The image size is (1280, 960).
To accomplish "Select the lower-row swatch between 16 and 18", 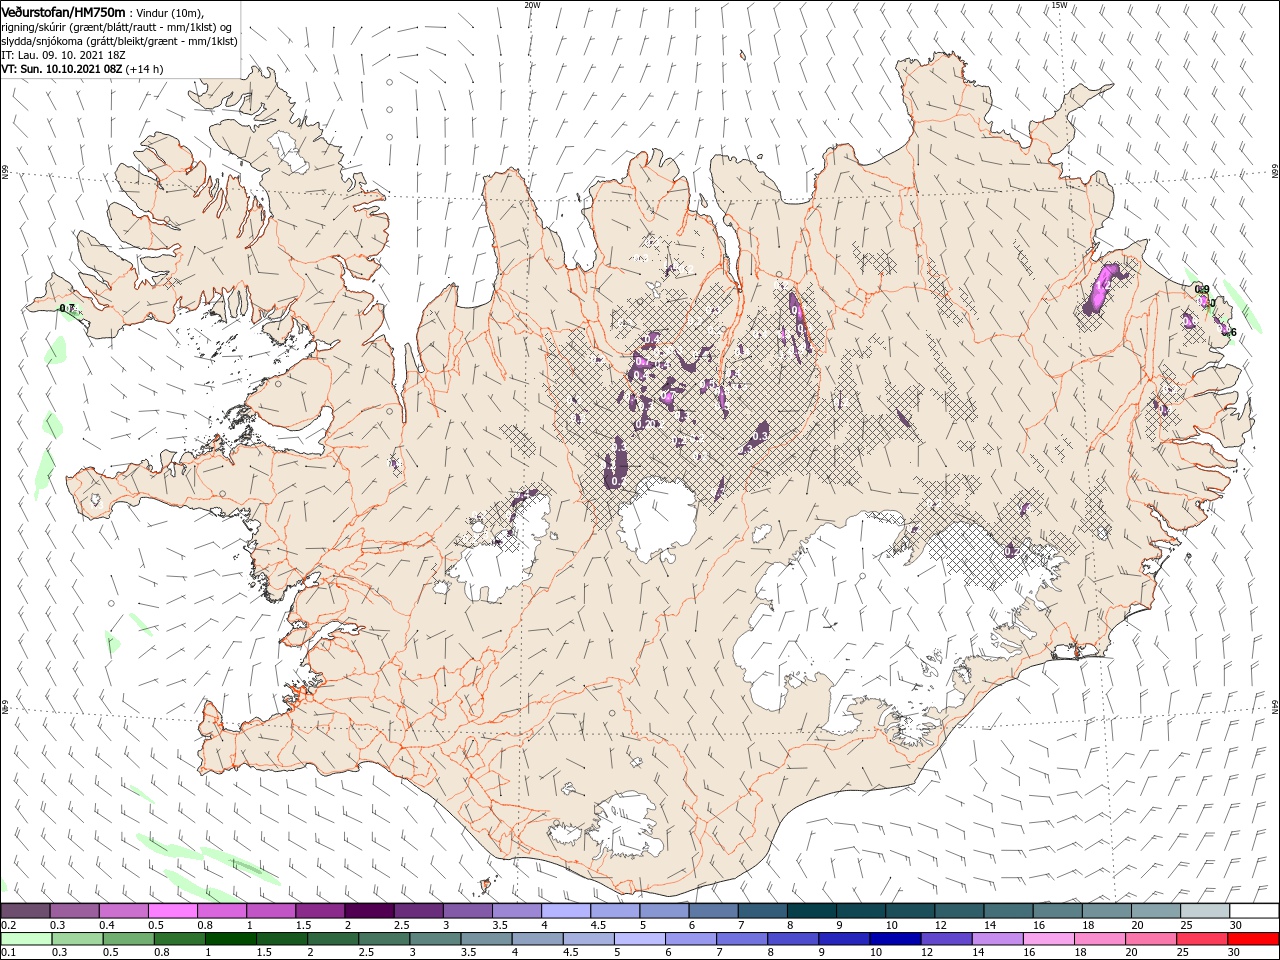I will click(1049, 939).
